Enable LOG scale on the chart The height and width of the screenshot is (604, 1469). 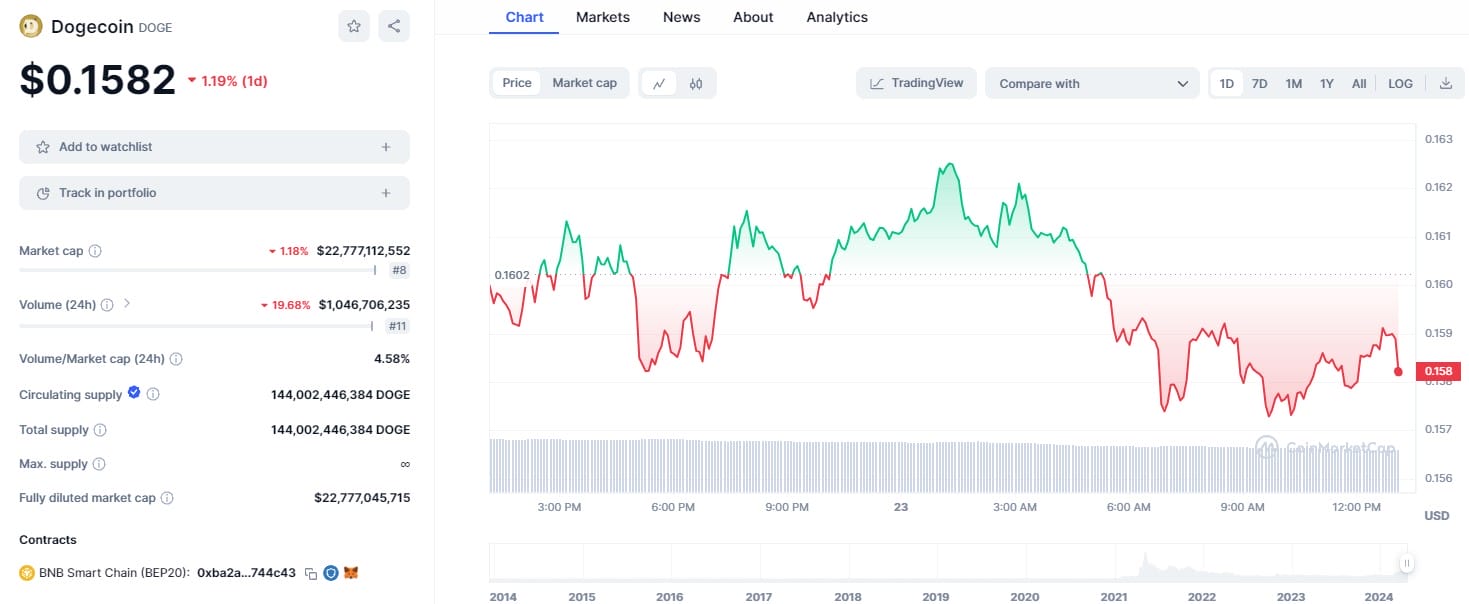(x=1400, y=83)
